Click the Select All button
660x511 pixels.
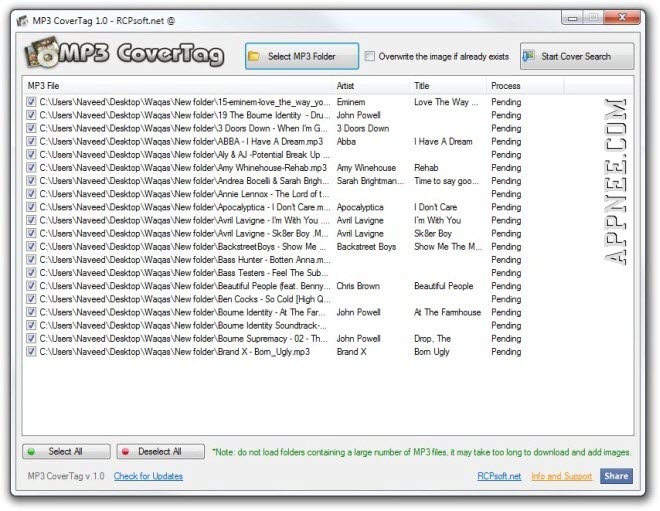pyautogui.click(x=66, y=451)
